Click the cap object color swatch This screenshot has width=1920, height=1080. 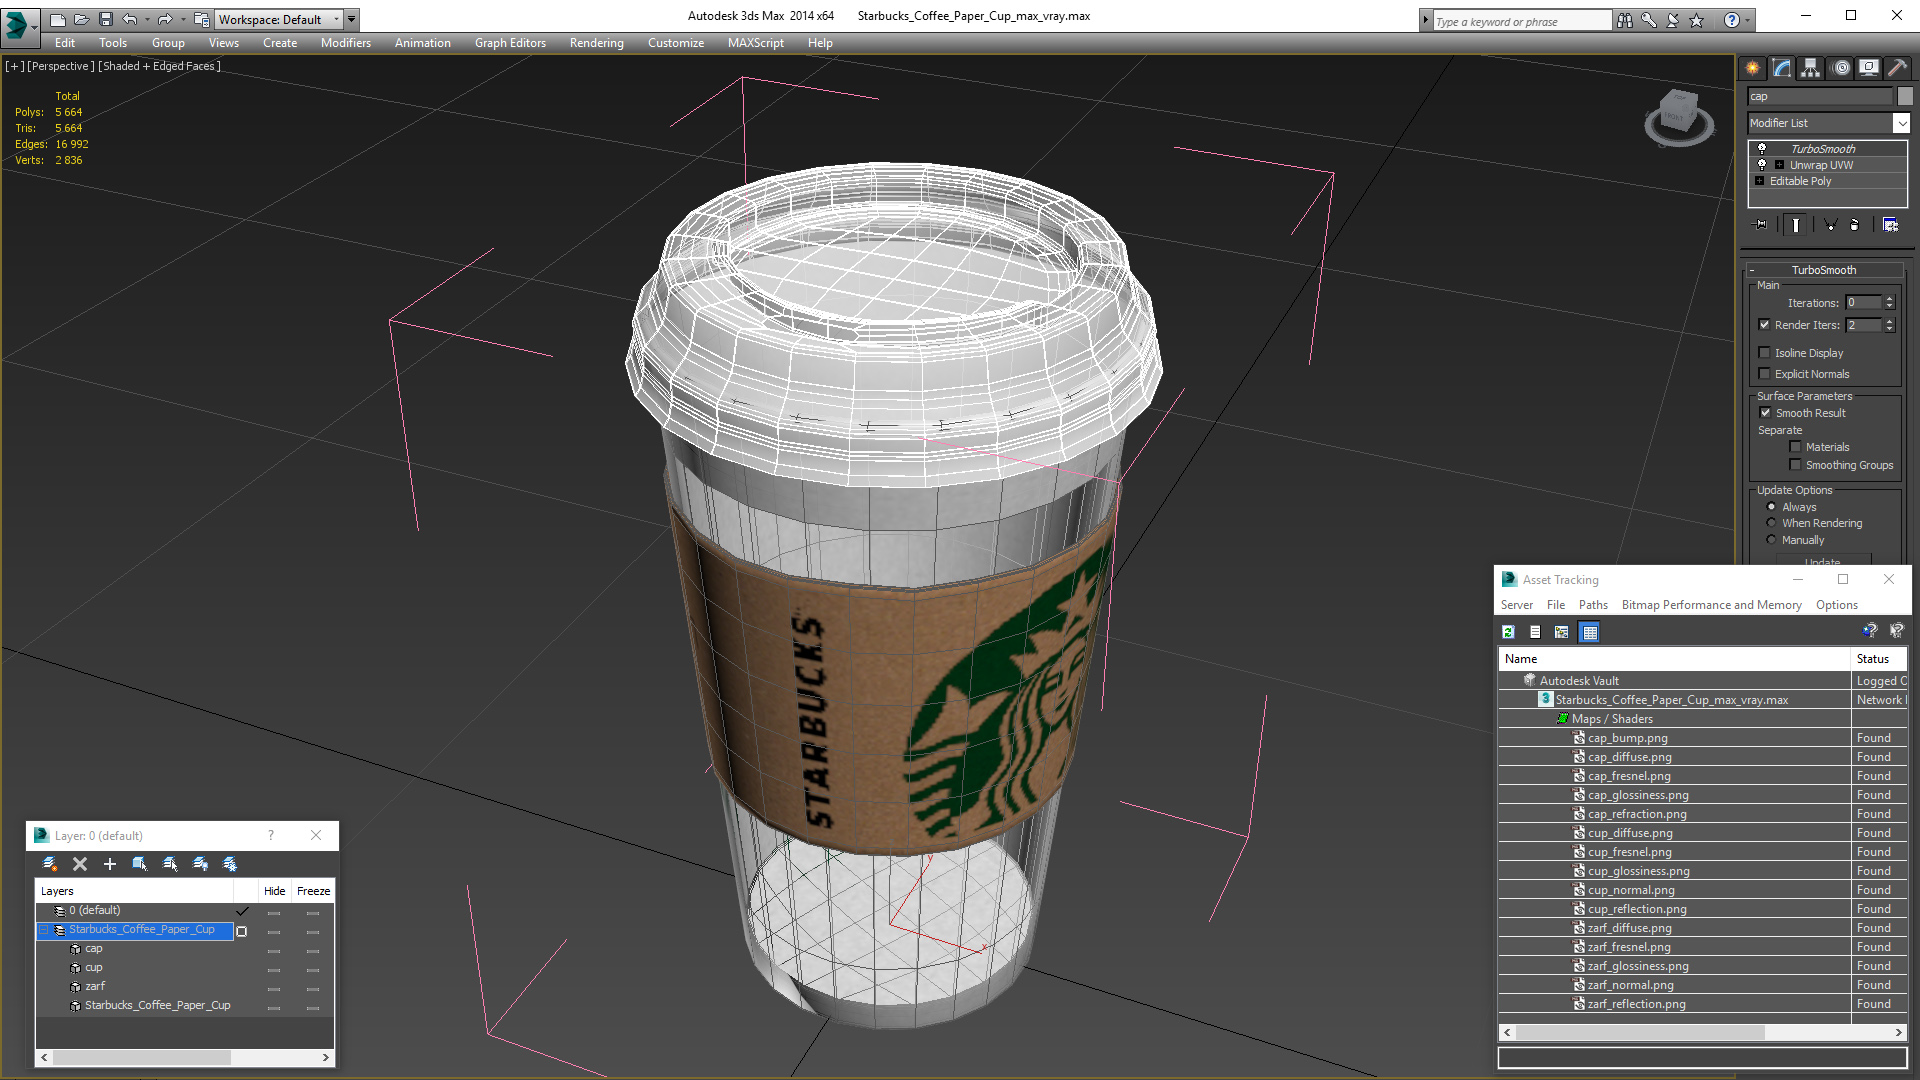click(1905, 96)
